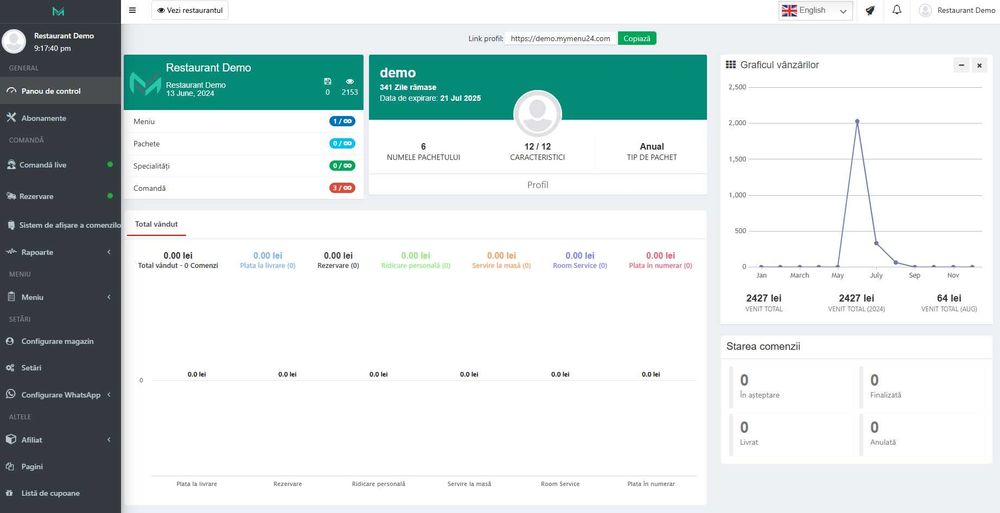Expand the Configurare WhatsApp submenu
Screen dimensions: 1000x513
[x=109, y=394]
